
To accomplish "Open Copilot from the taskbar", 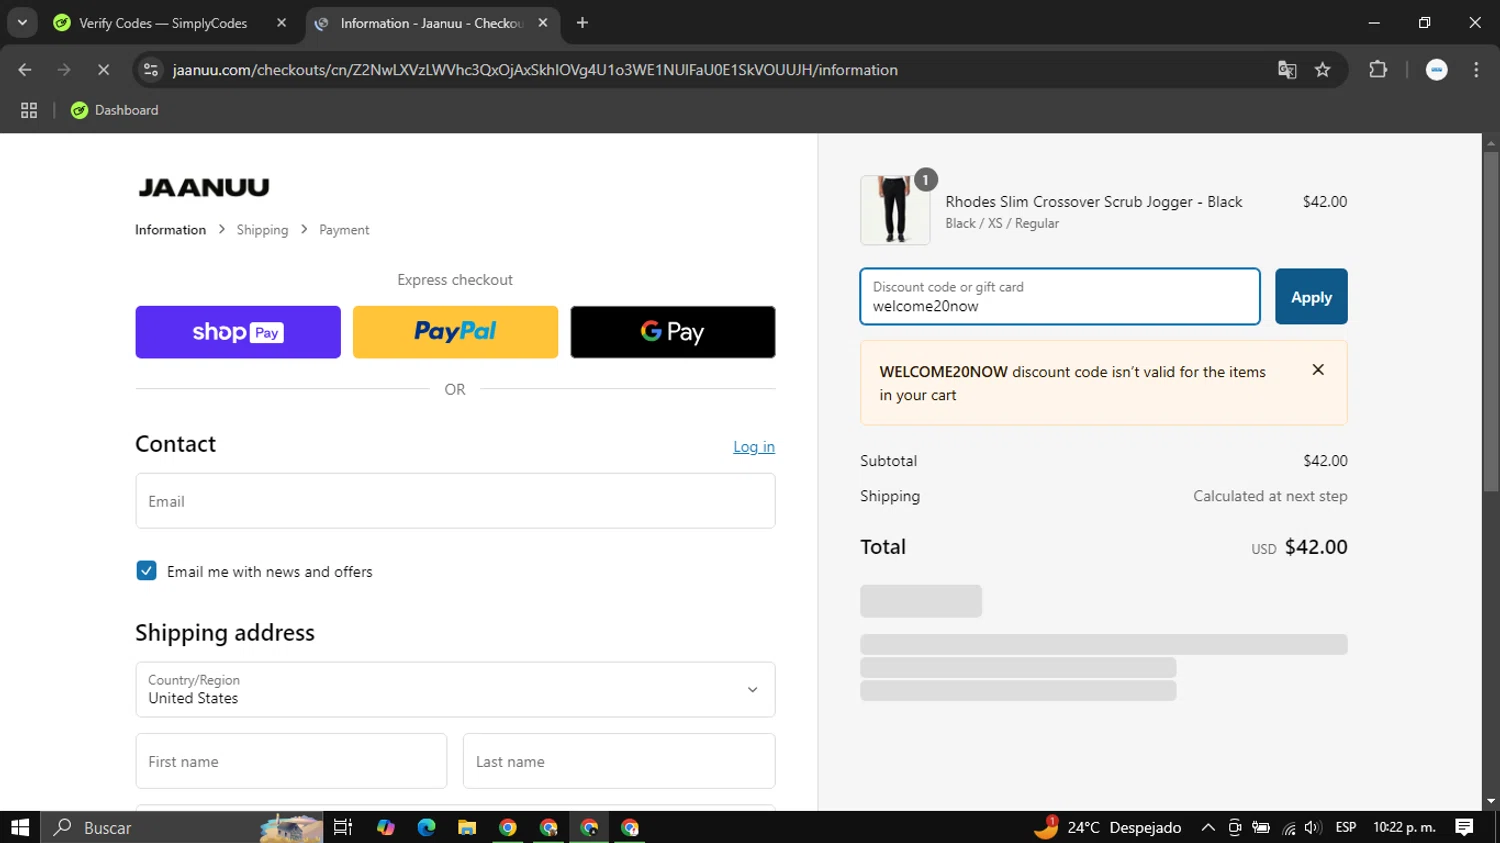I will [385, 827].
